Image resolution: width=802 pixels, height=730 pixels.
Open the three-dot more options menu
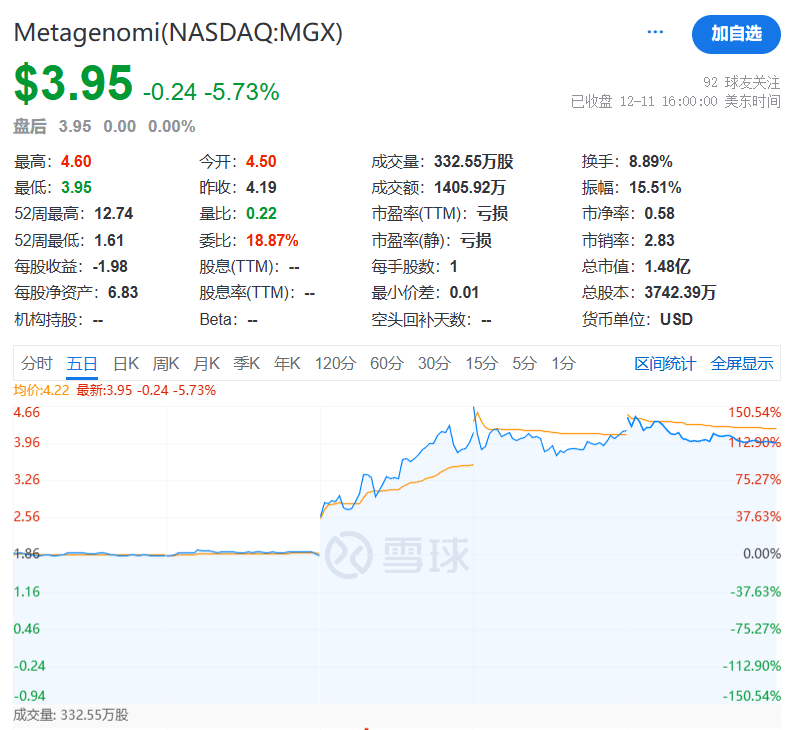pyautogui.click(x=655, y=32)
